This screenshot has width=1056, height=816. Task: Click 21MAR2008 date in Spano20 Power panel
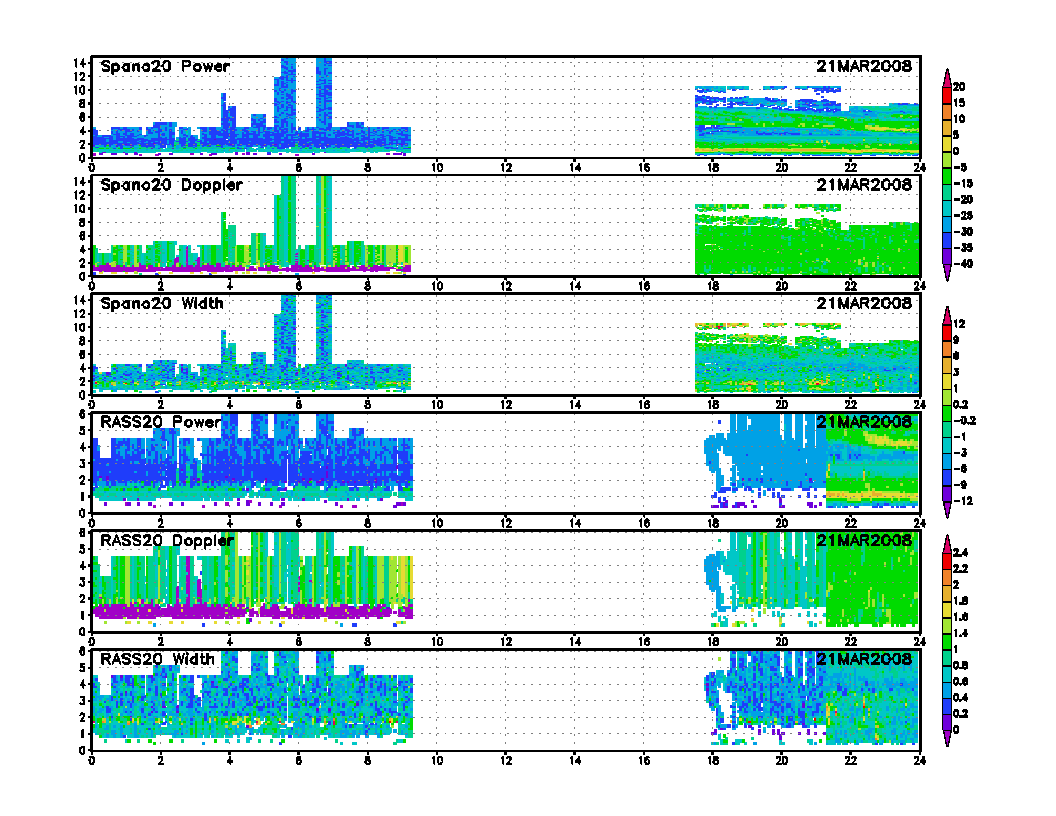tap(864, 66)
